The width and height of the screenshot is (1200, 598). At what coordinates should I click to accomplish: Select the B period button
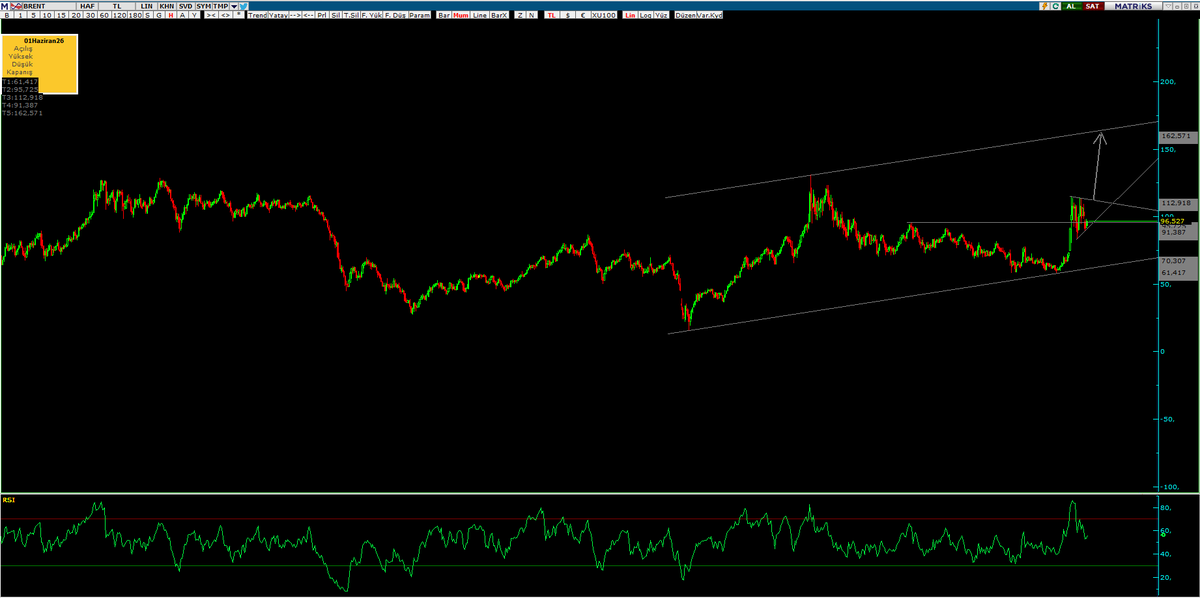coord(7,15)
